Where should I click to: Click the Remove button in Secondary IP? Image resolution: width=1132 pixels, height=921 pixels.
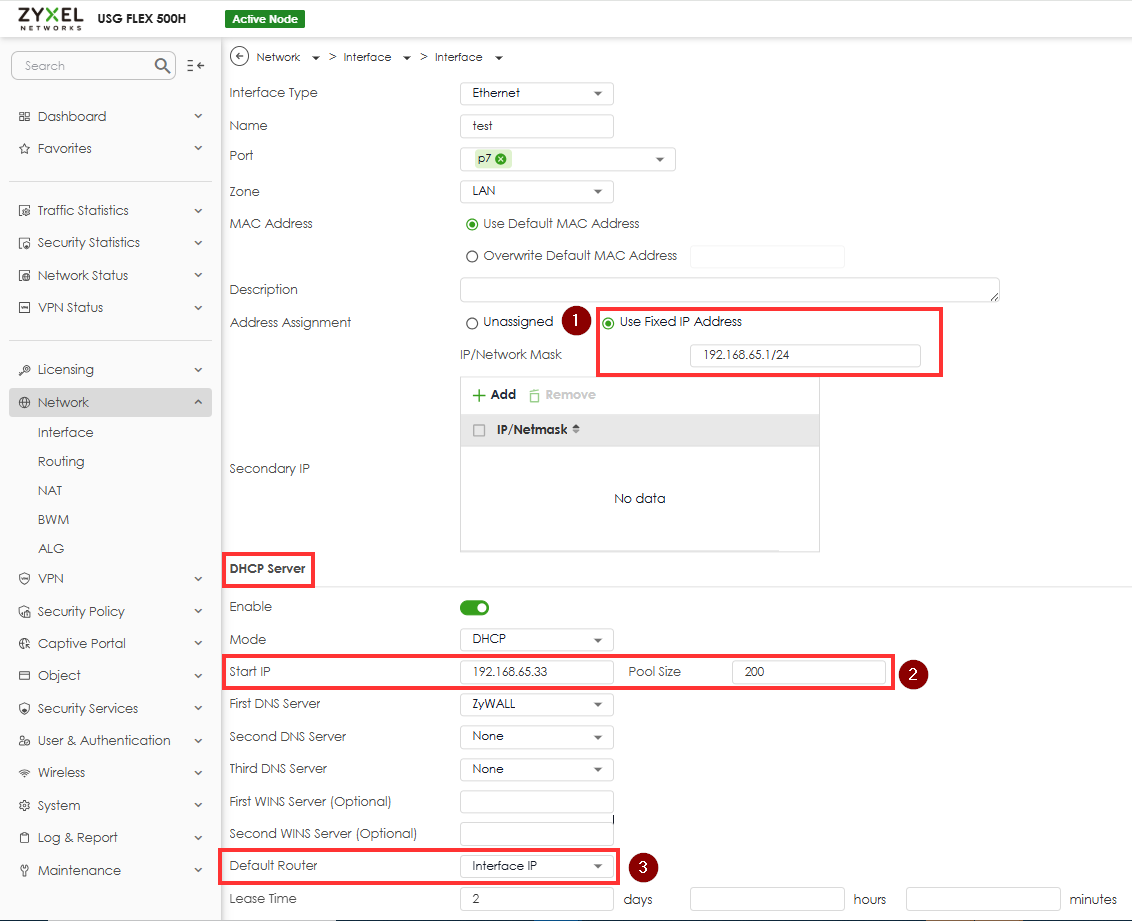pyautogui.click(x=562, y=395)
